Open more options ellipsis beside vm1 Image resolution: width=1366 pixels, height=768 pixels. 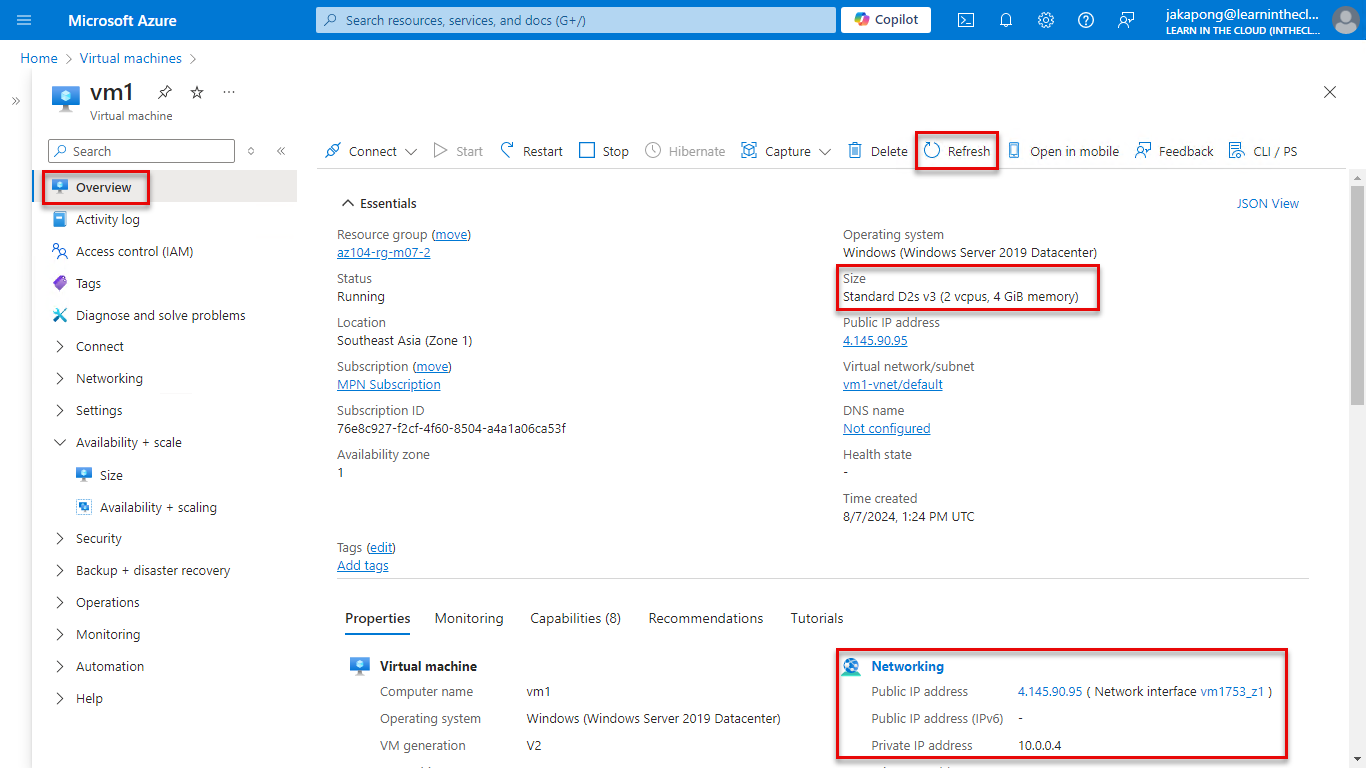coord(229,92)
